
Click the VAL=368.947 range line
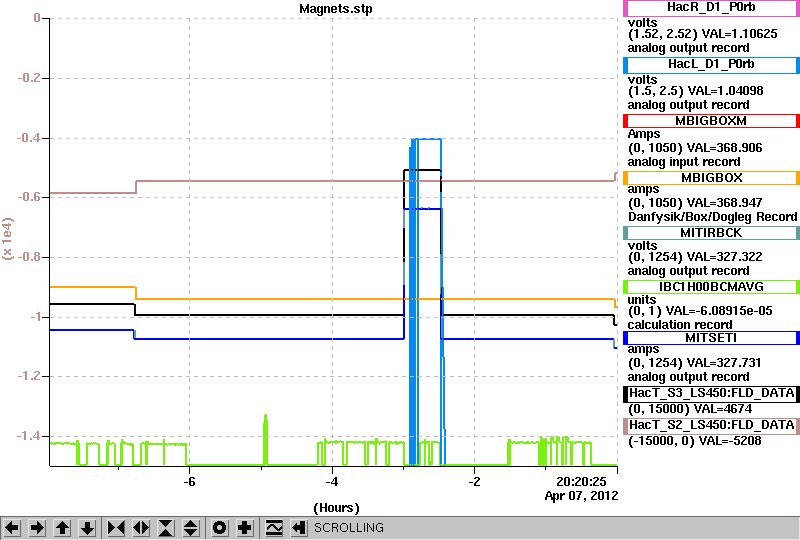[695, 203]
